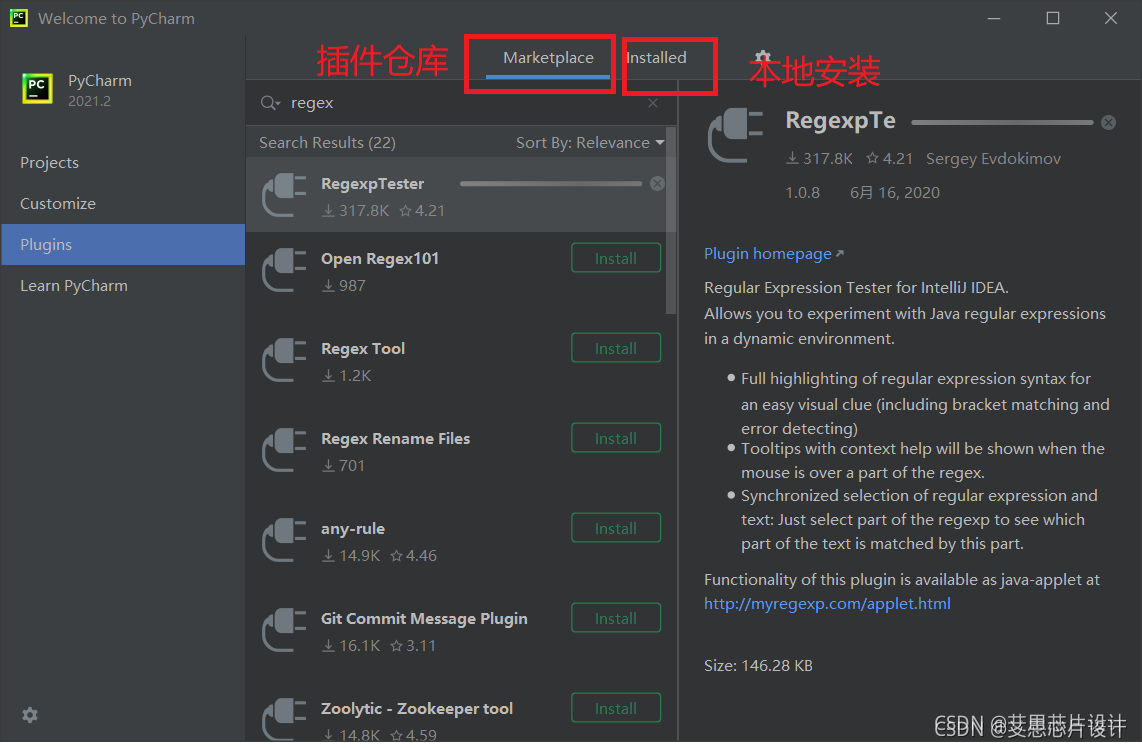
Task: Click the Open Regex101 plugin icon
Action: [x=285, y=270]
